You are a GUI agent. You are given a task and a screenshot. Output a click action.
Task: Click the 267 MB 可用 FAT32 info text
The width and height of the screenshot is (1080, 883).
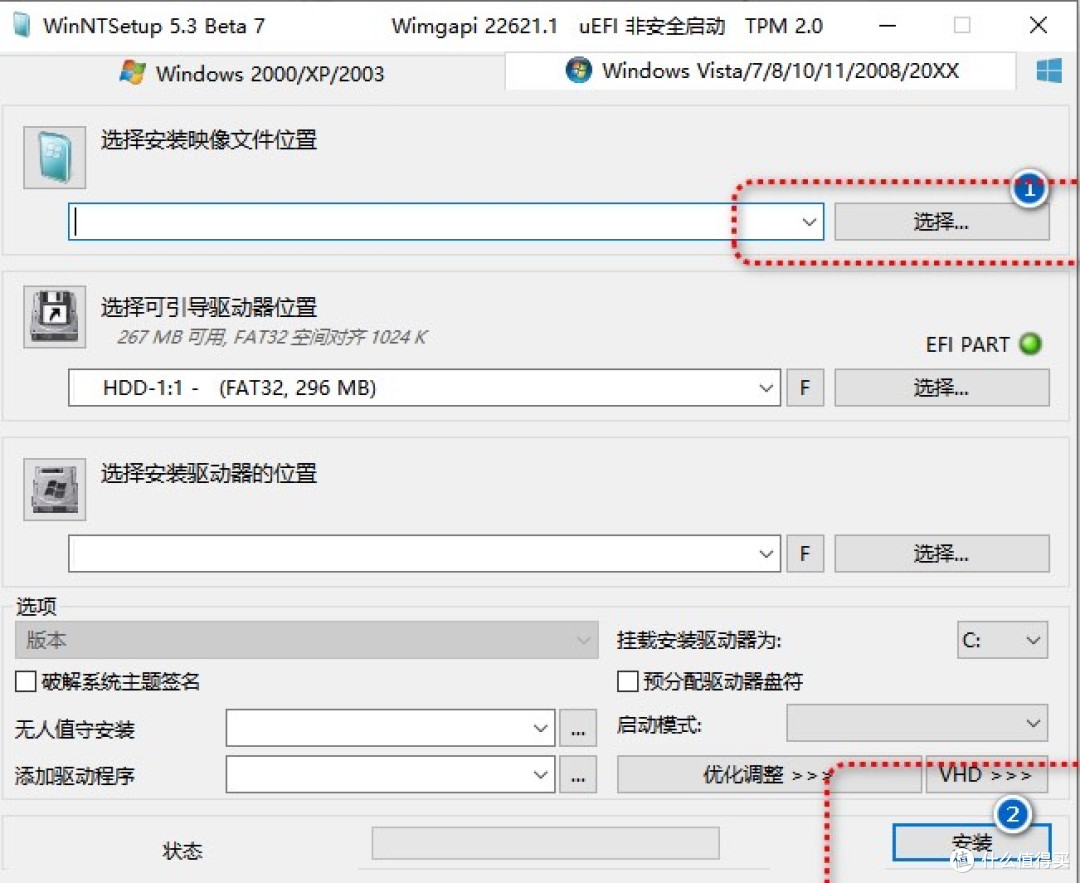point(272,337)
